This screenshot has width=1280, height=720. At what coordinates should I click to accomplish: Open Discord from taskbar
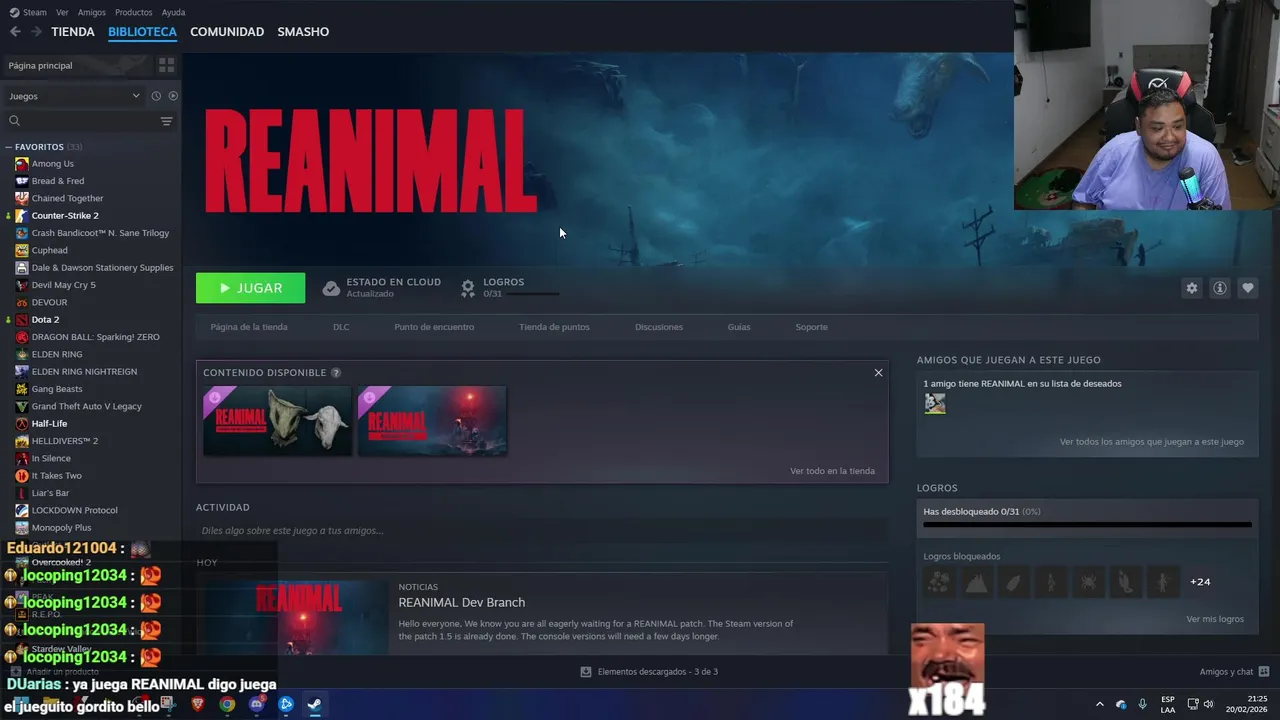[257, 704]
